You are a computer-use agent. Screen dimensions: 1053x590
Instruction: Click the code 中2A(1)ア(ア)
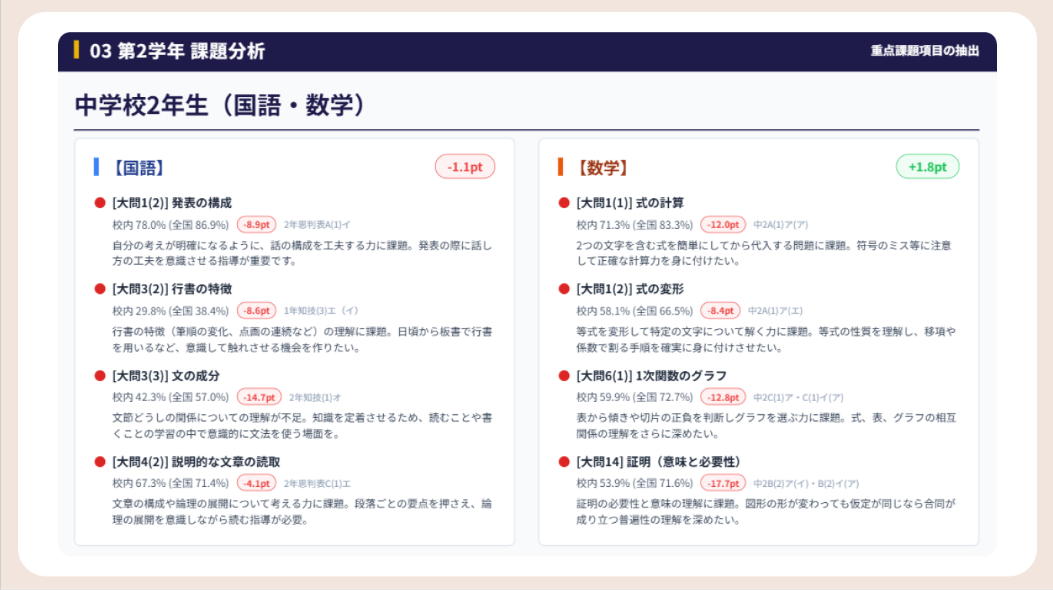click(x=780, y=225)
